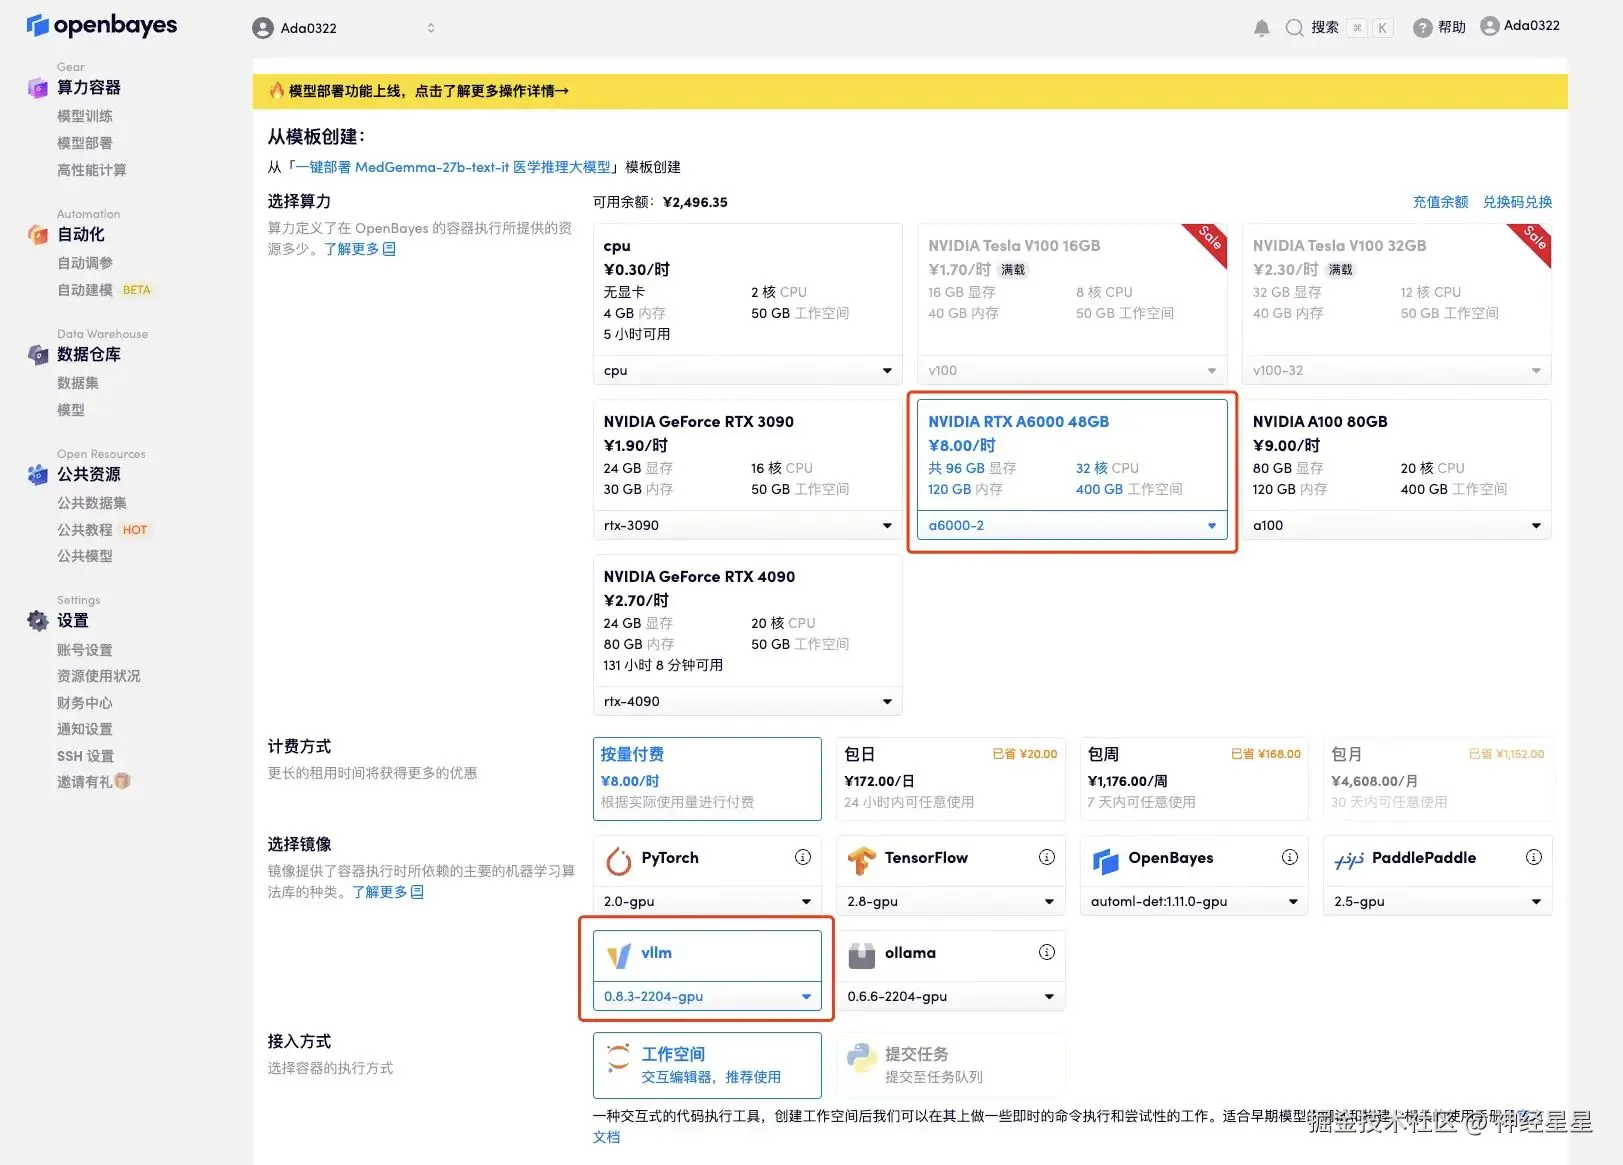Viewport: 1623px width, 1165px height.
Task: Click 了解更多 under 选择算力
Action: (360, 249)
